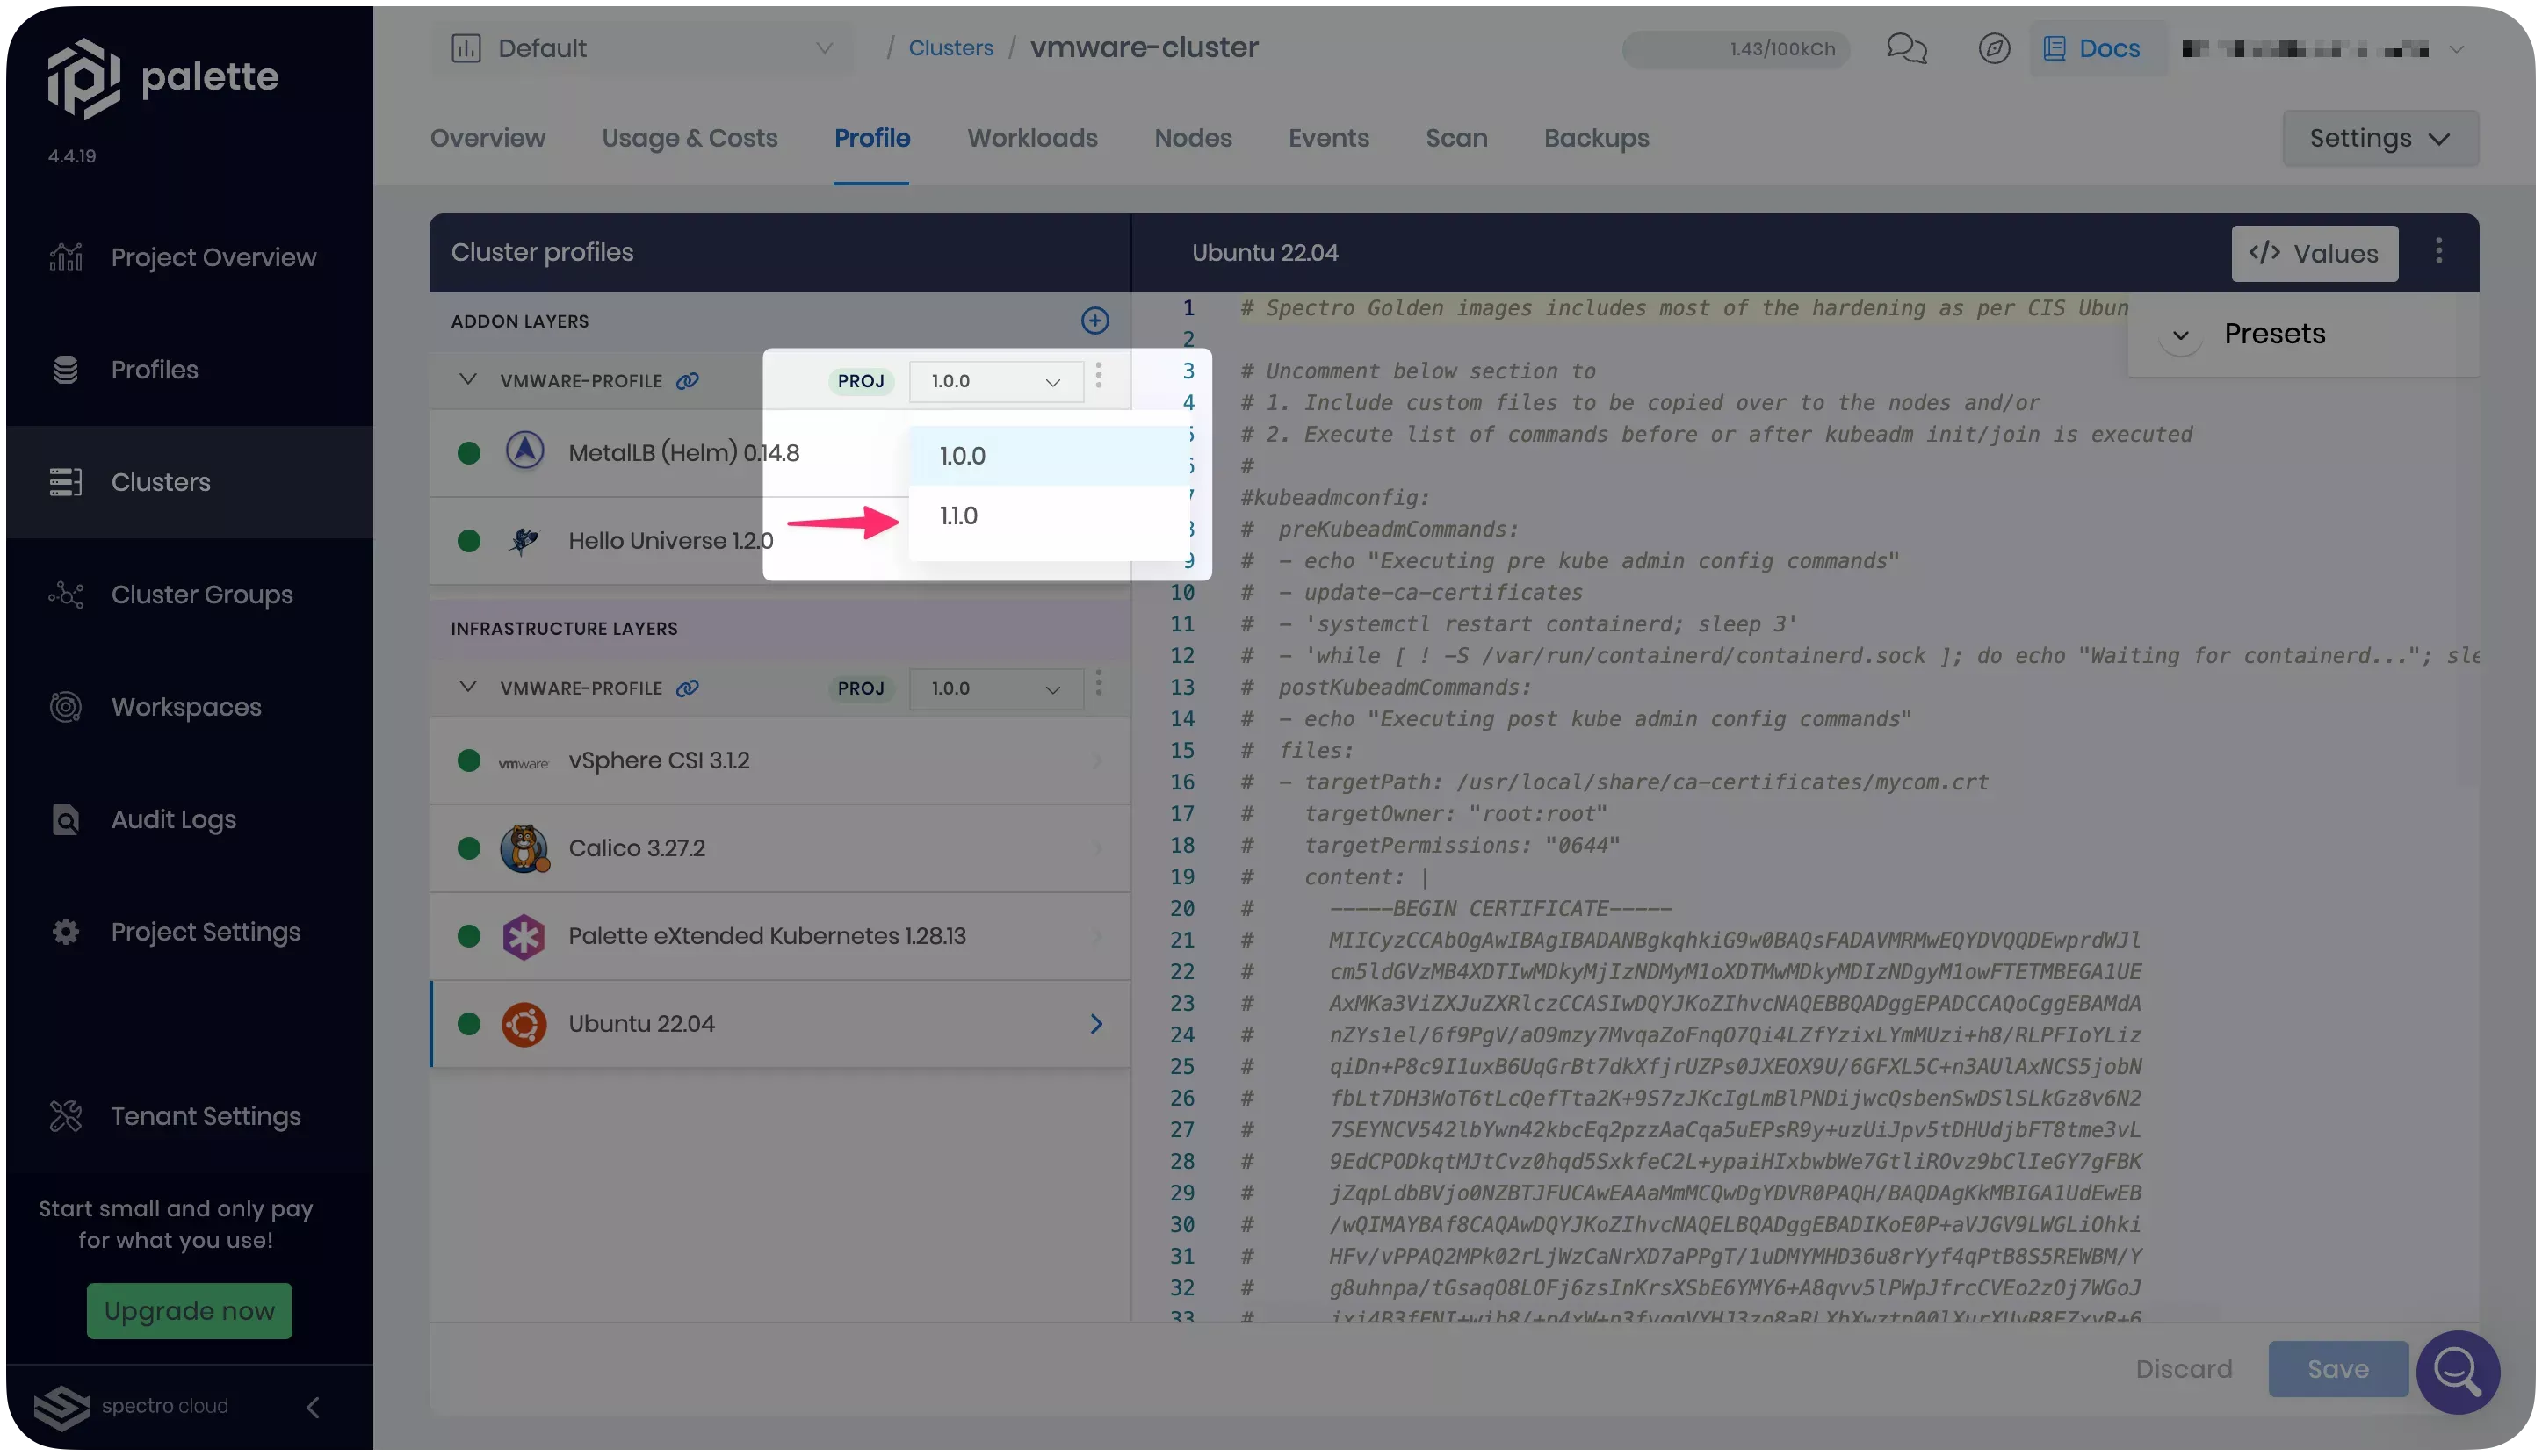Click the Calico 3.27.2 layer icon
Viewport: 2542px width, 1456px height.
pyautogui.click(x=524, y=848)
